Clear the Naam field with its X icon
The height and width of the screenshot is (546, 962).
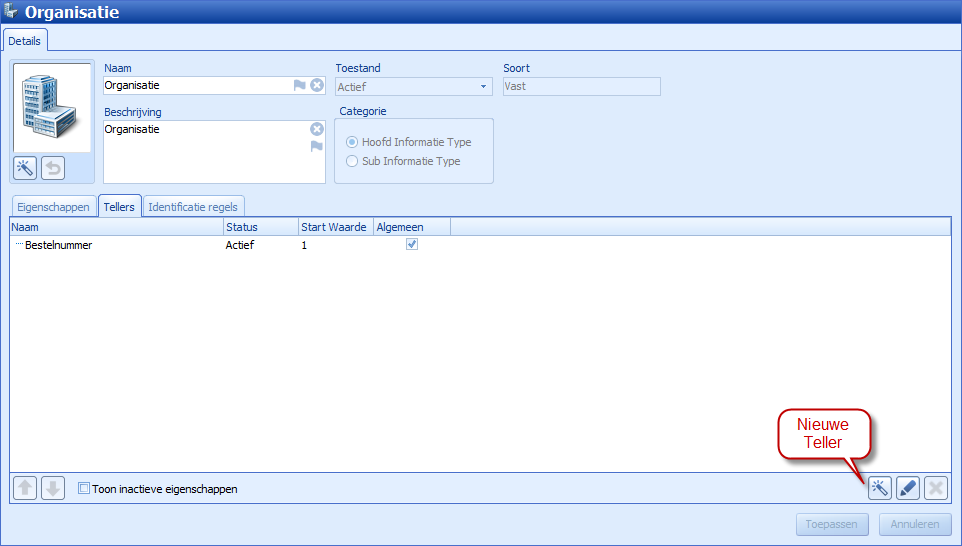point(317,85)
